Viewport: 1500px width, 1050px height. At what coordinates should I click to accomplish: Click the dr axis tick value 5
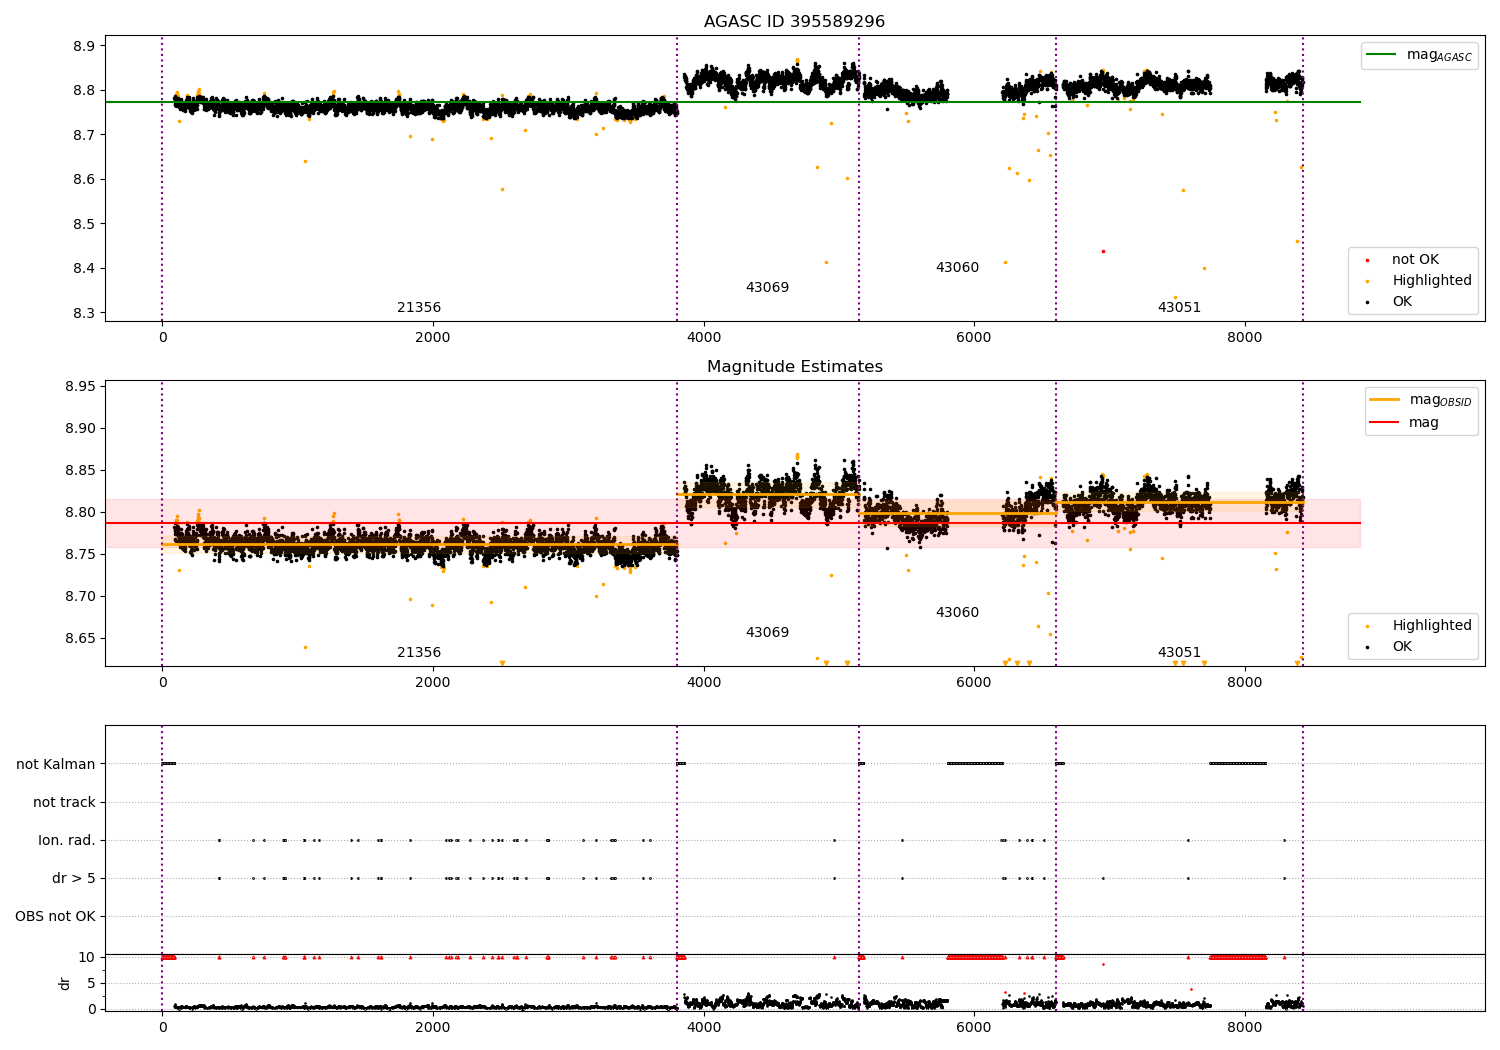coord(92,984)
